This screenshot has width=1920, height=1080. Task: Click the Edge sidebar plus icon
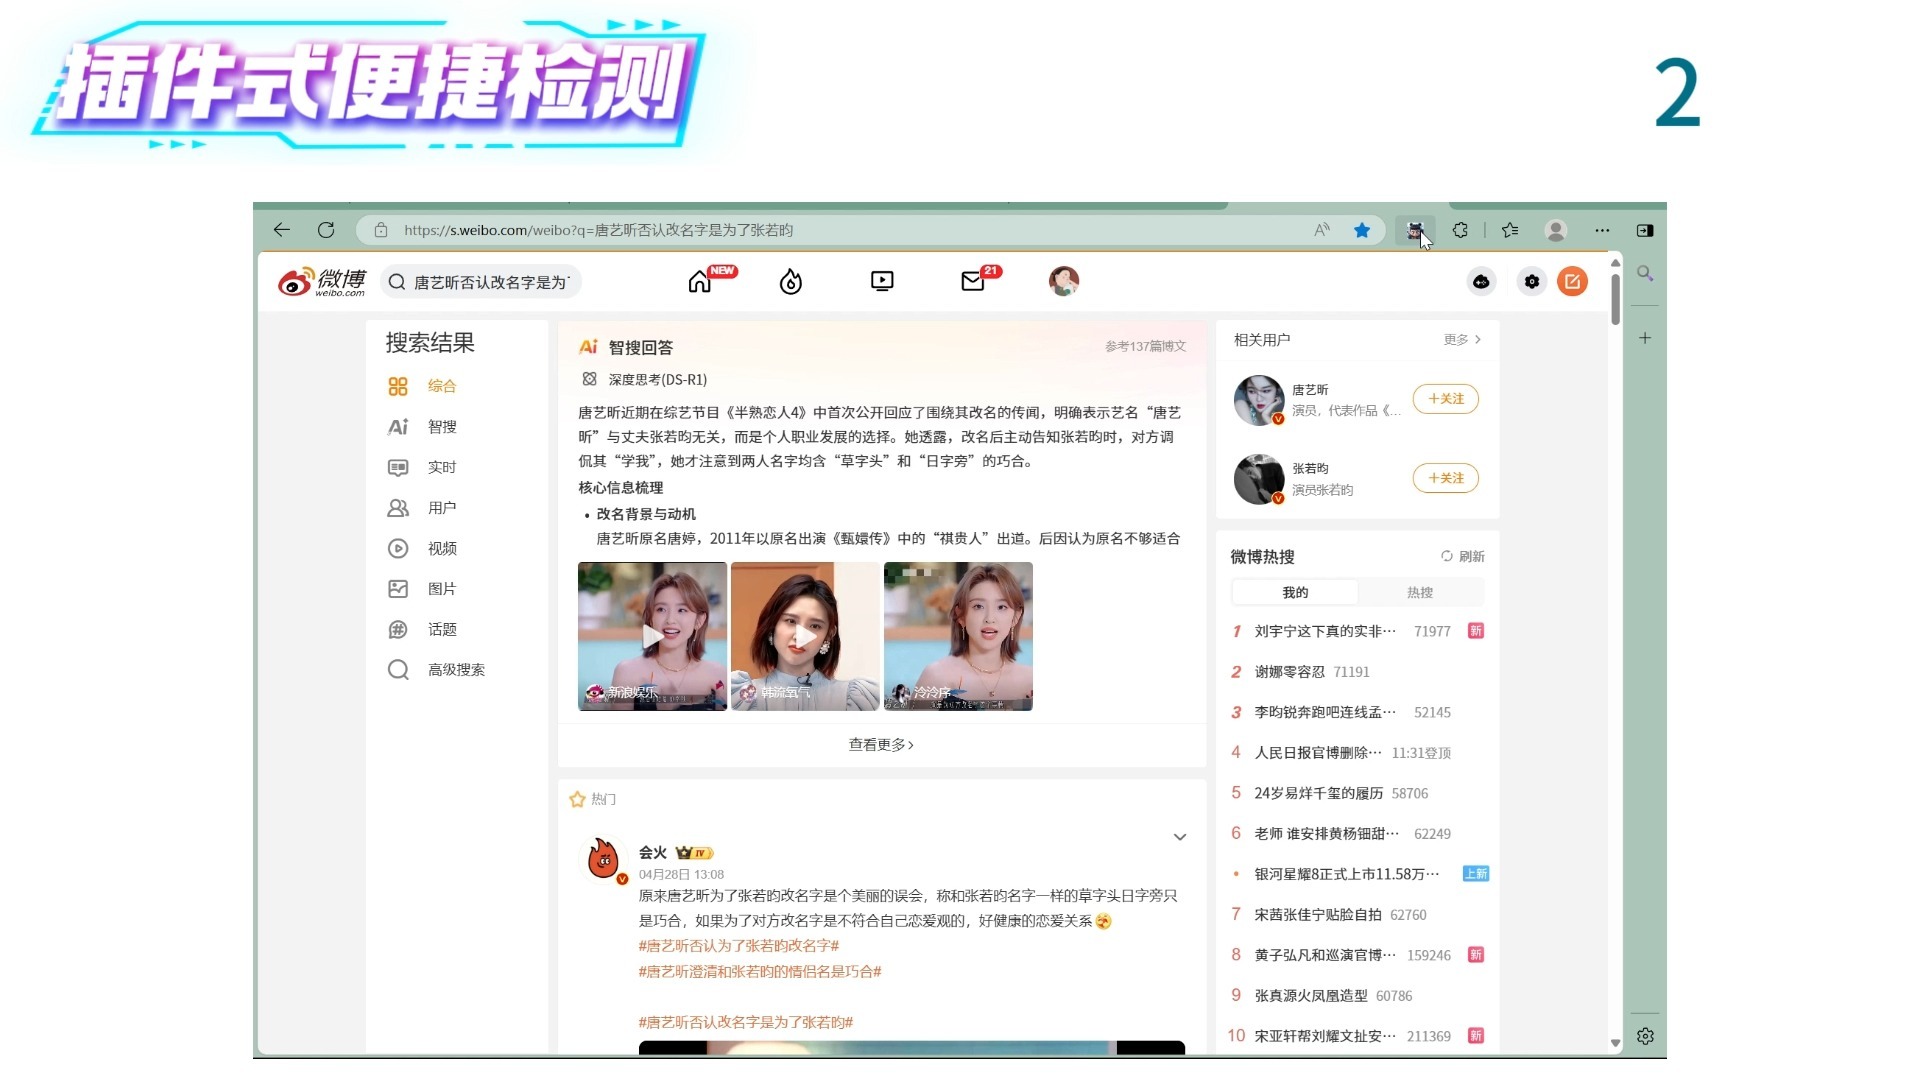(1645, 338)
